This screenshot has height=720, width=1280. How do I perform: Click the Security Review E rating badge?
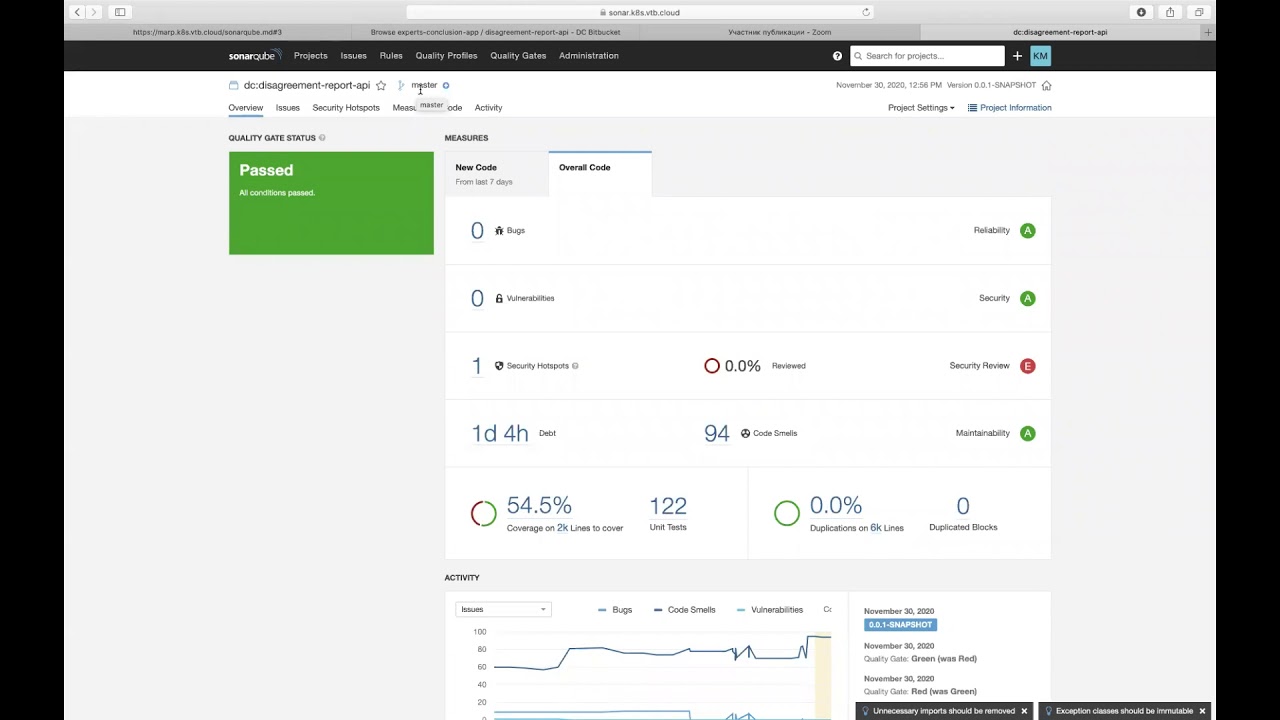(1027, 366)
